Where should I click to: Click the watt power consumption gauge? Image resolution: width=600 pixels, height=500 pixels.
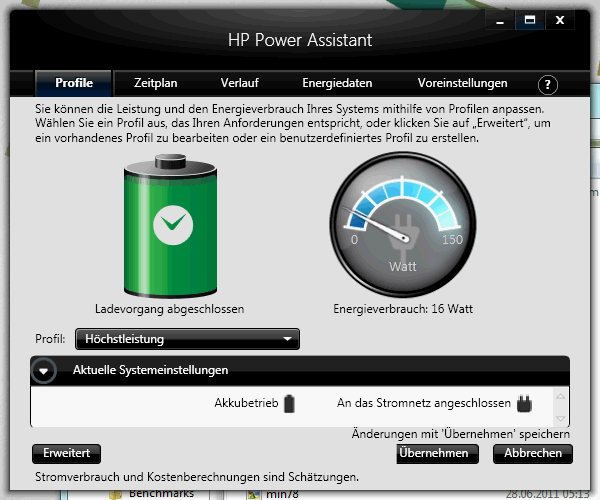click(x=403, y=224)
